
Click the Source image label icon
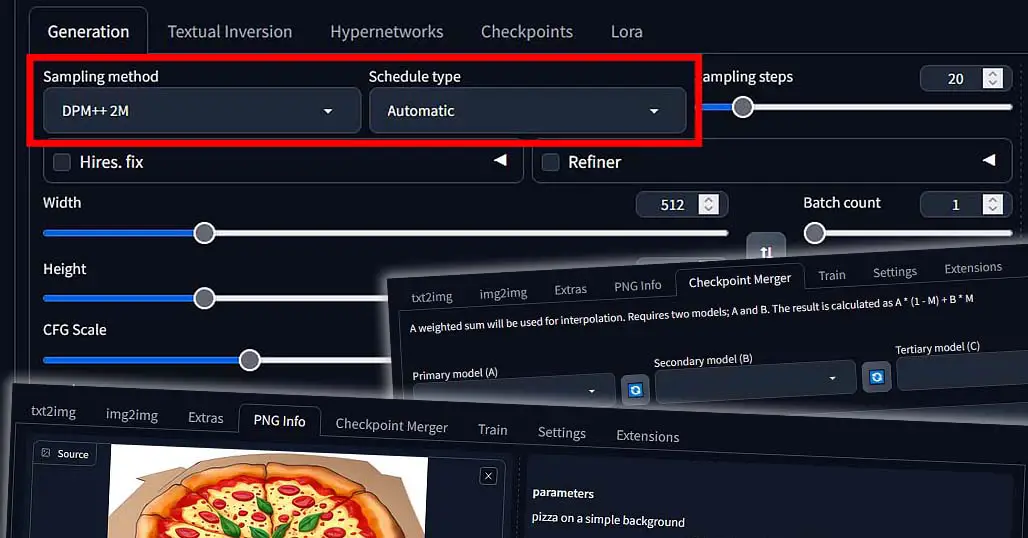point(46,453)
